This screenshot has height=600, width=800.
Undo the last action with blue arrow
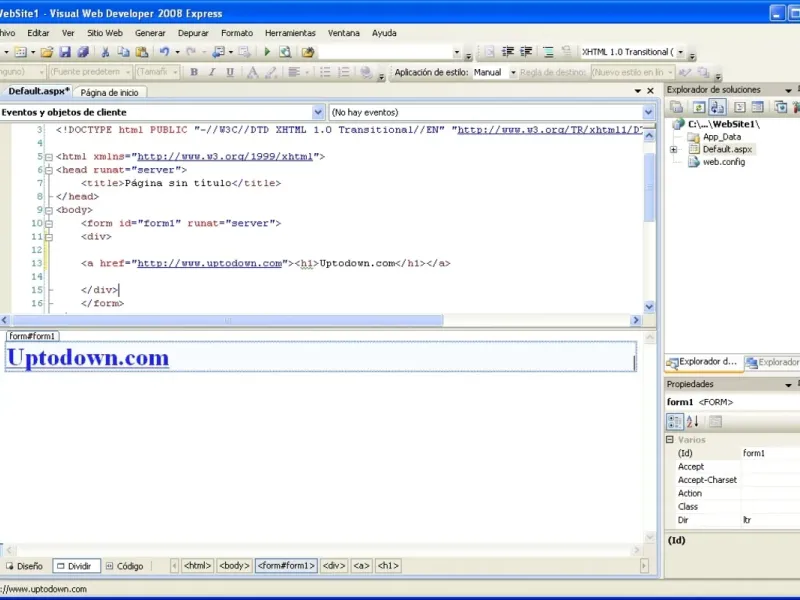pos(164,52)
